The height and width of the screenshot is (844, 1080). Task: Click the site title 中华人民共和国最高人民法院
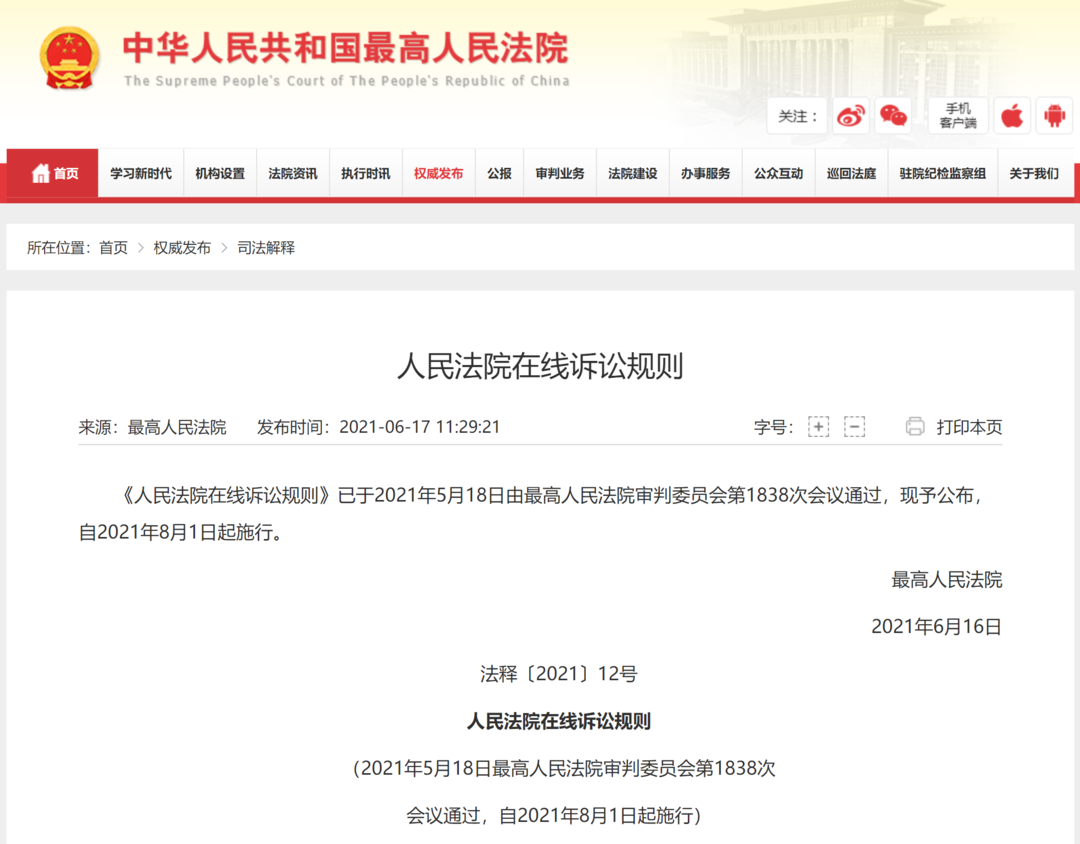(346, 48)
